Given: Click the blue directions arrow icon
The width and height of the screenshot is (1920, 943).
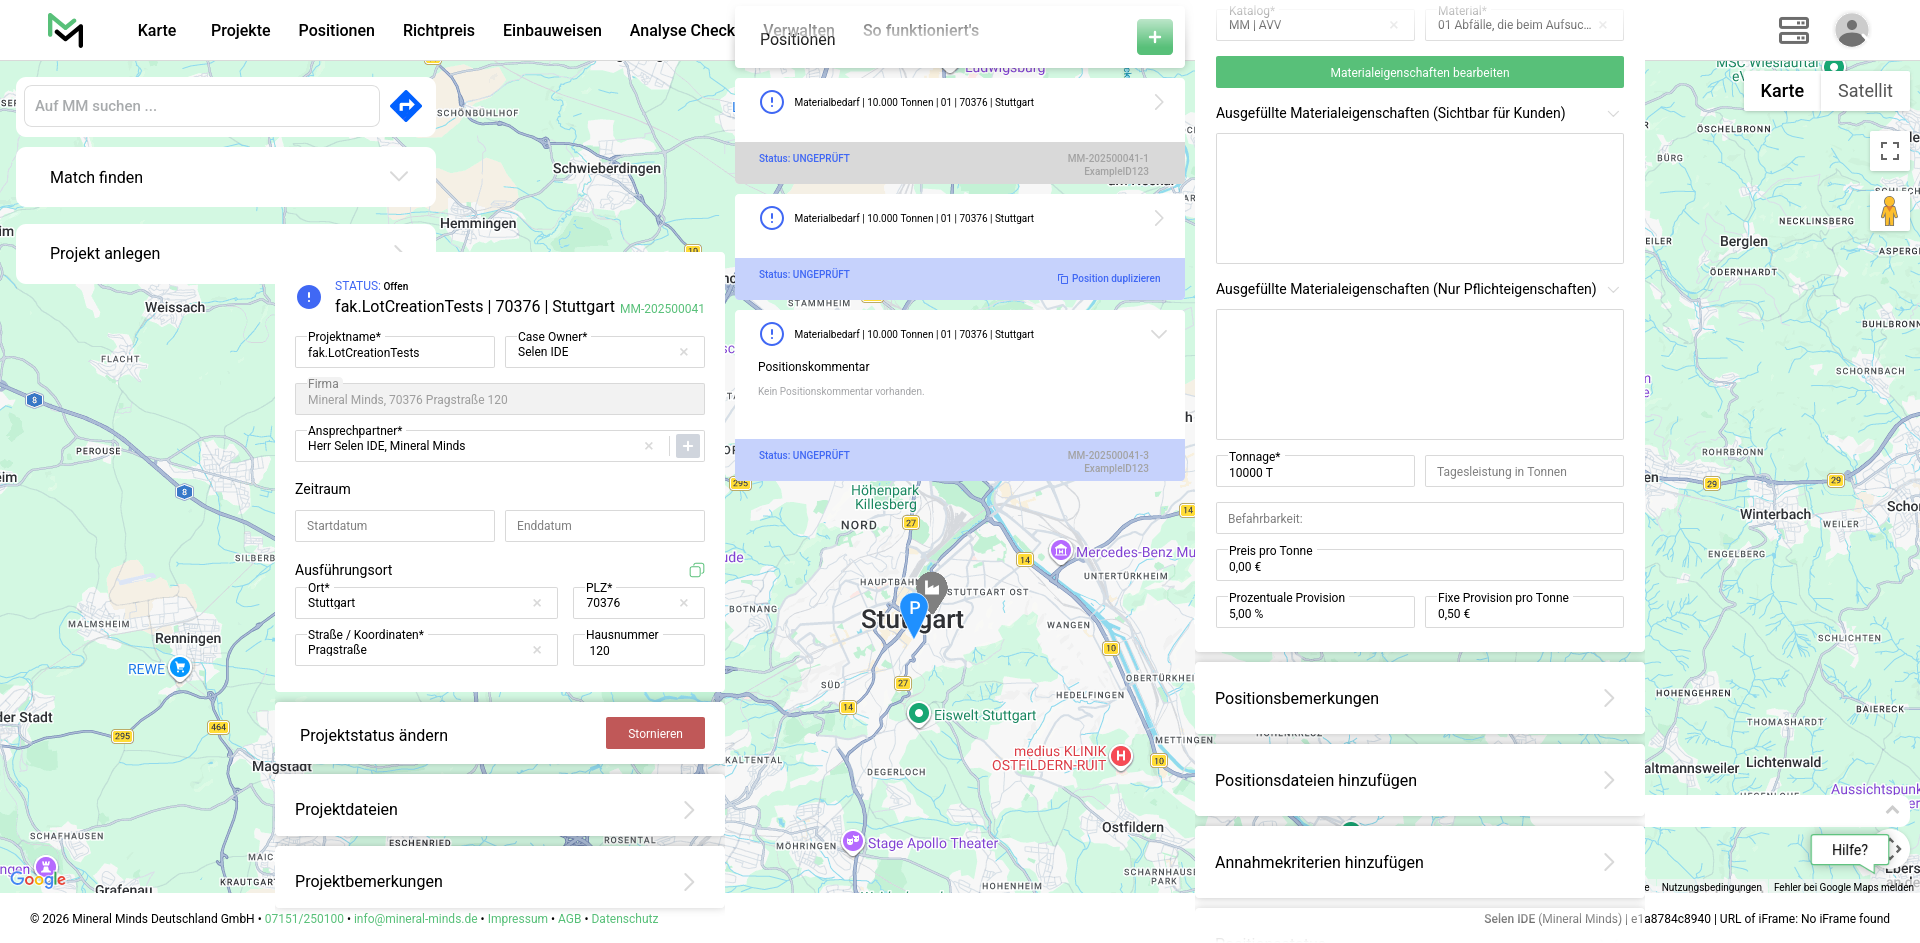Looking at the screenshot, I should pyautogui.click(x=405, y=106).
